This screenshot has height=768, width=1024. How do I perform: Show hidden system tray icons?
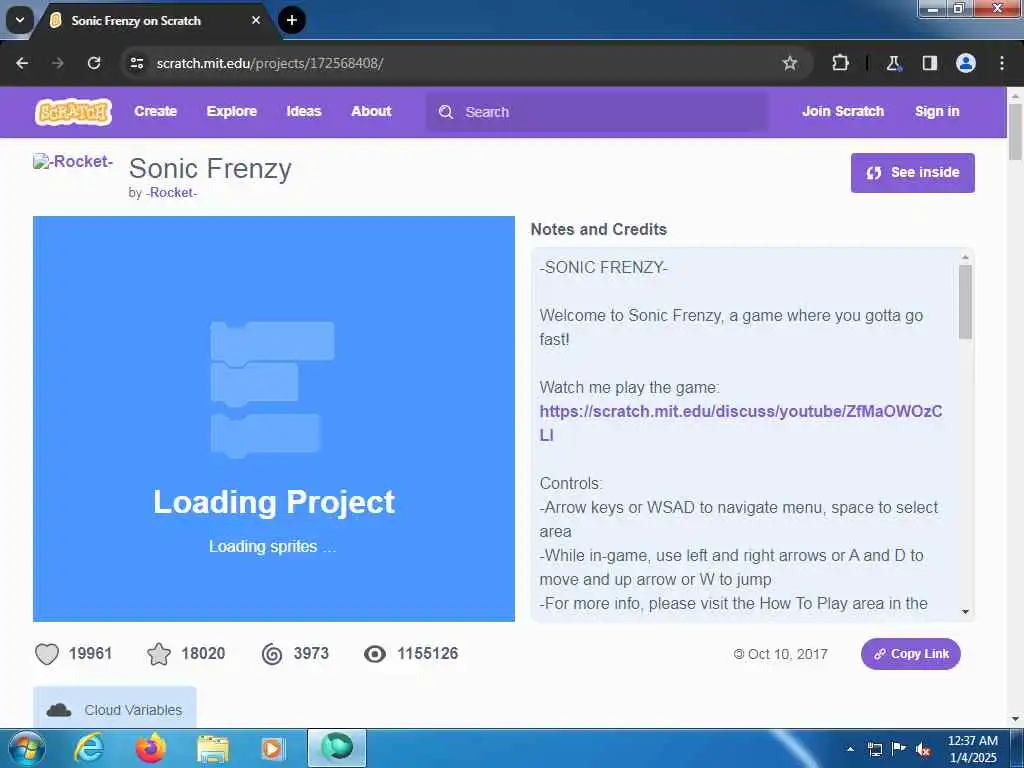coord(850,749)
